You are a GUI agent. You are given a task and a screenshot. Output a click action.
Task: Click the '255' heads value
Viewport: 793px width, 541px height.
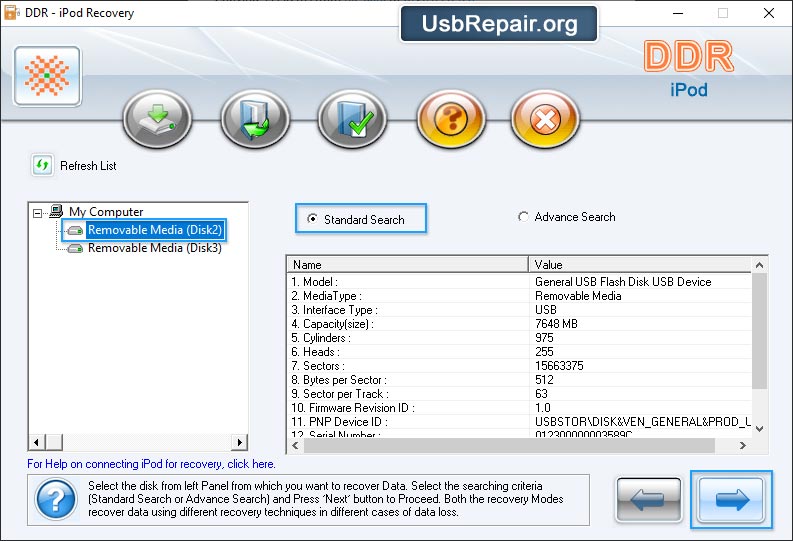[x=544, y=352]
